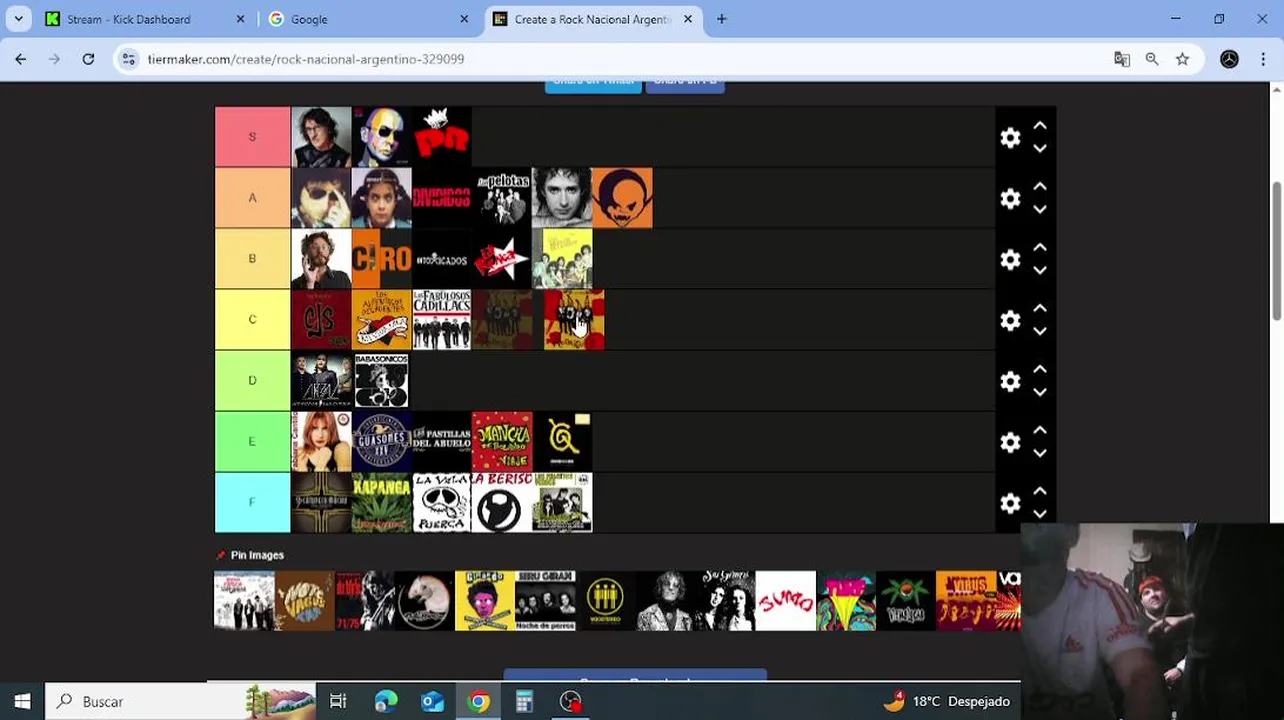Move tier A row up
This screenshot has width=1284, height=720.
click(x=1040, y=187)
